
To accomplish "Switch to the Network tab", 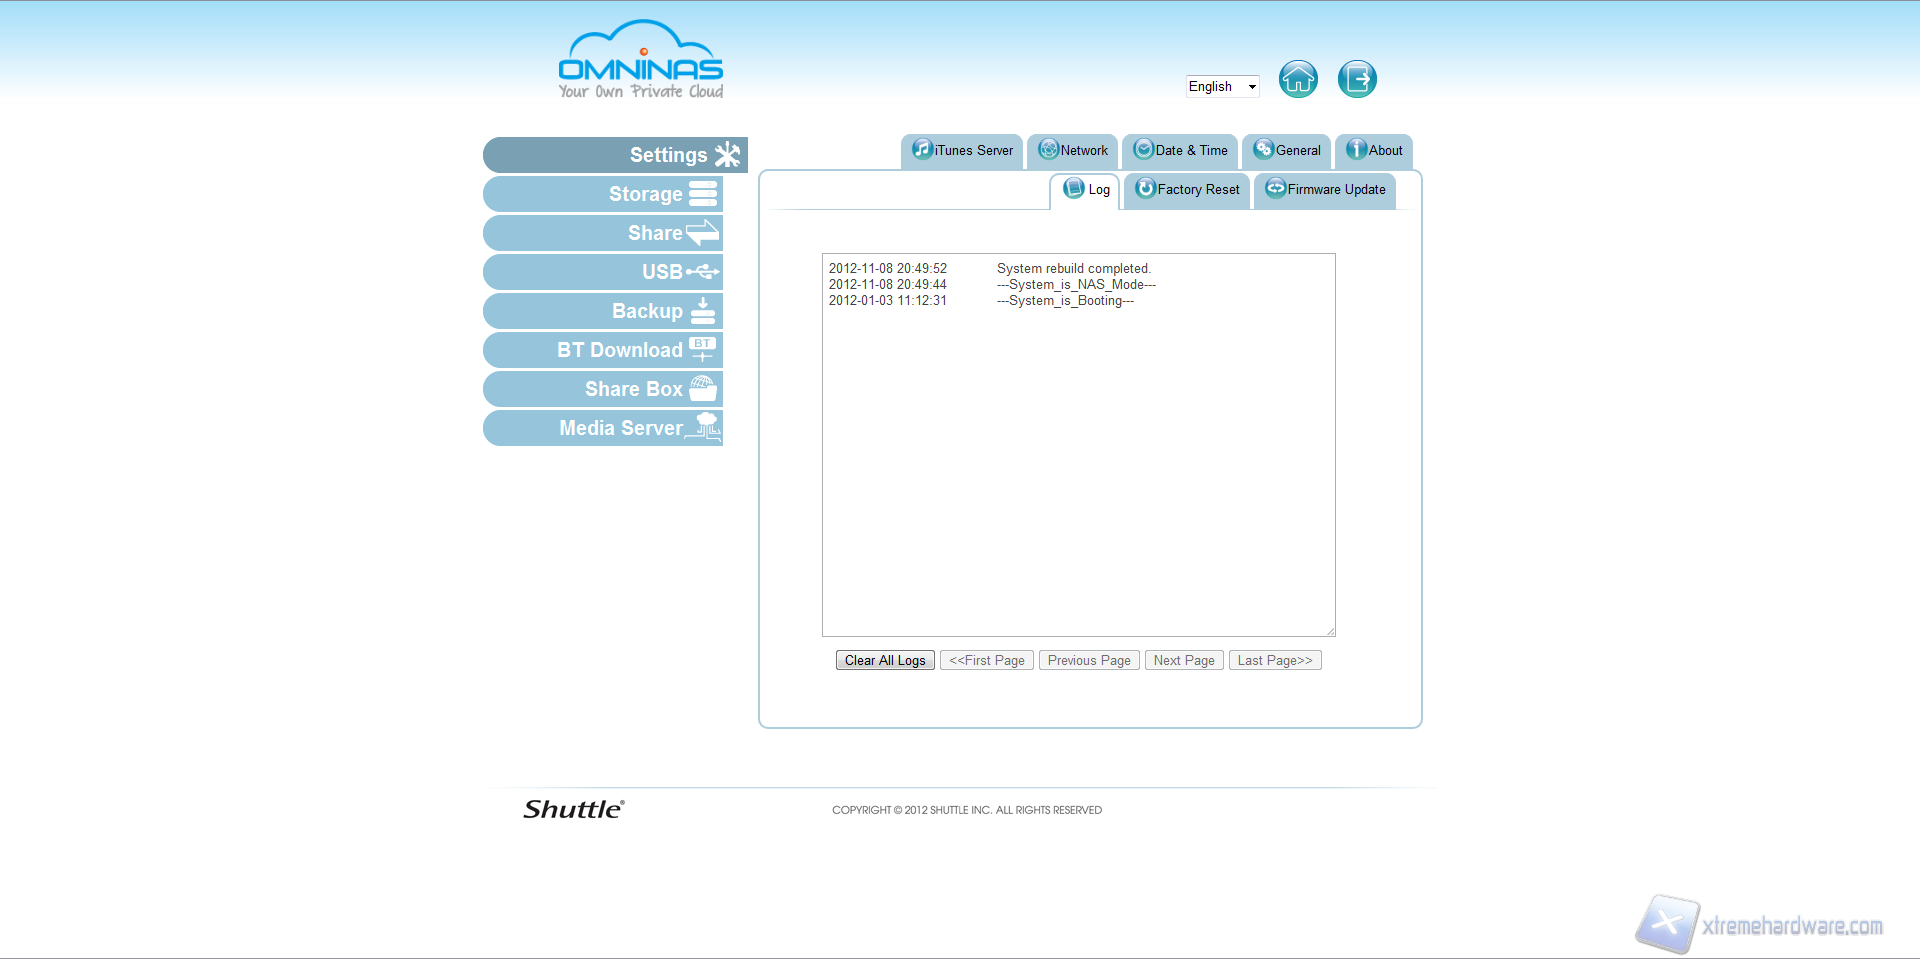I will coord(1072,151).
